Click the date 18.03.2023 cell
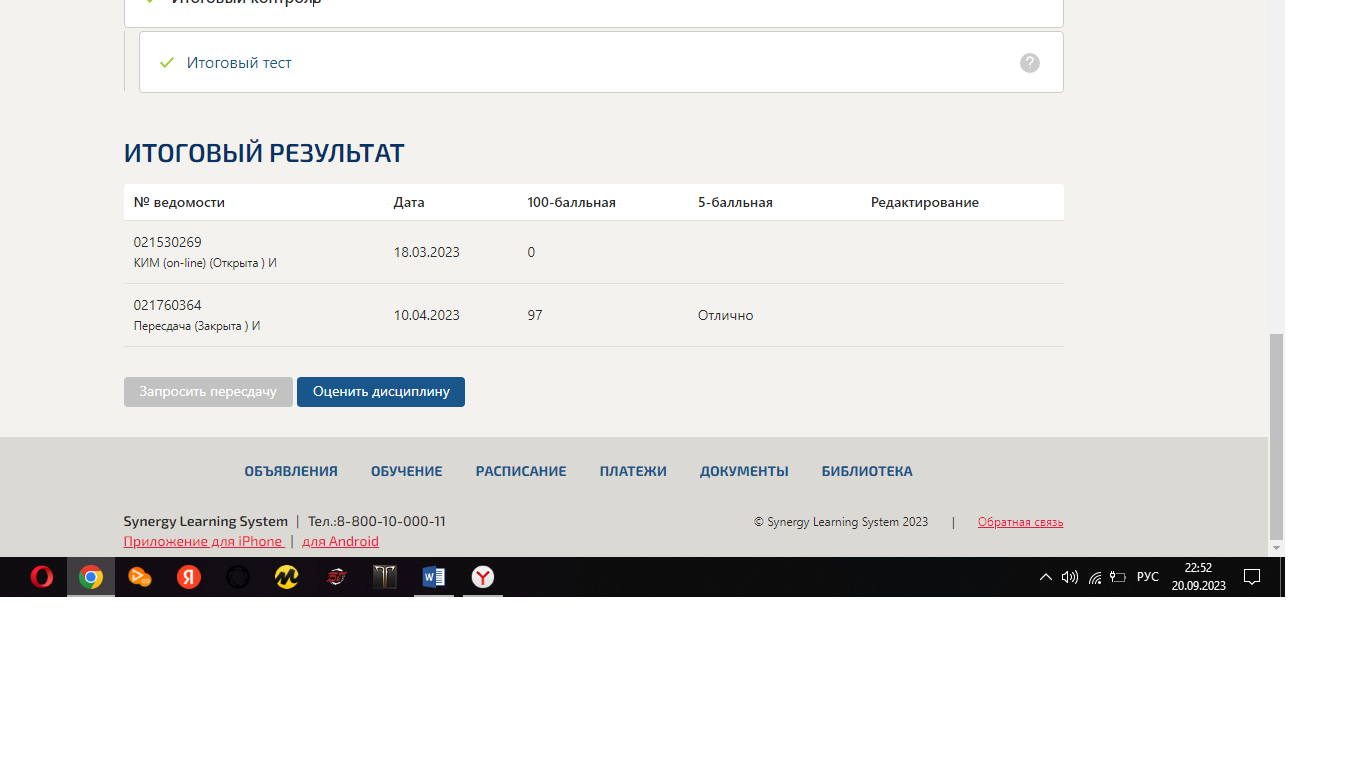 coord(427,252)
